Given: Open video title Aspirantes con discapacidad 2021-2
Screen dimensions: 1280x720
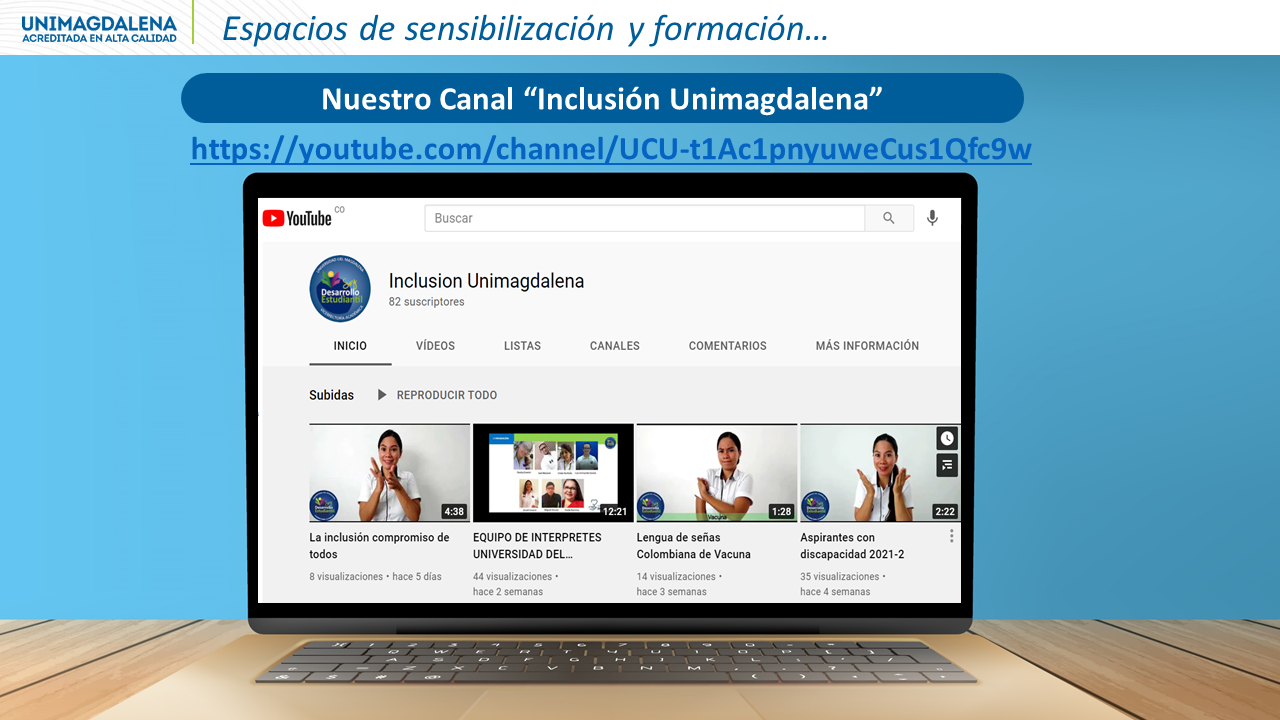Looking at the screenshot, I should [852, 546].
